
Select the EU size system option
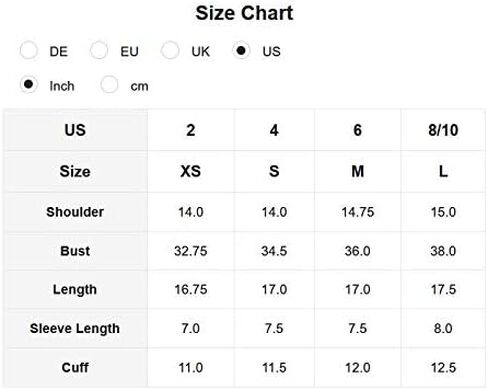point(99,51)
